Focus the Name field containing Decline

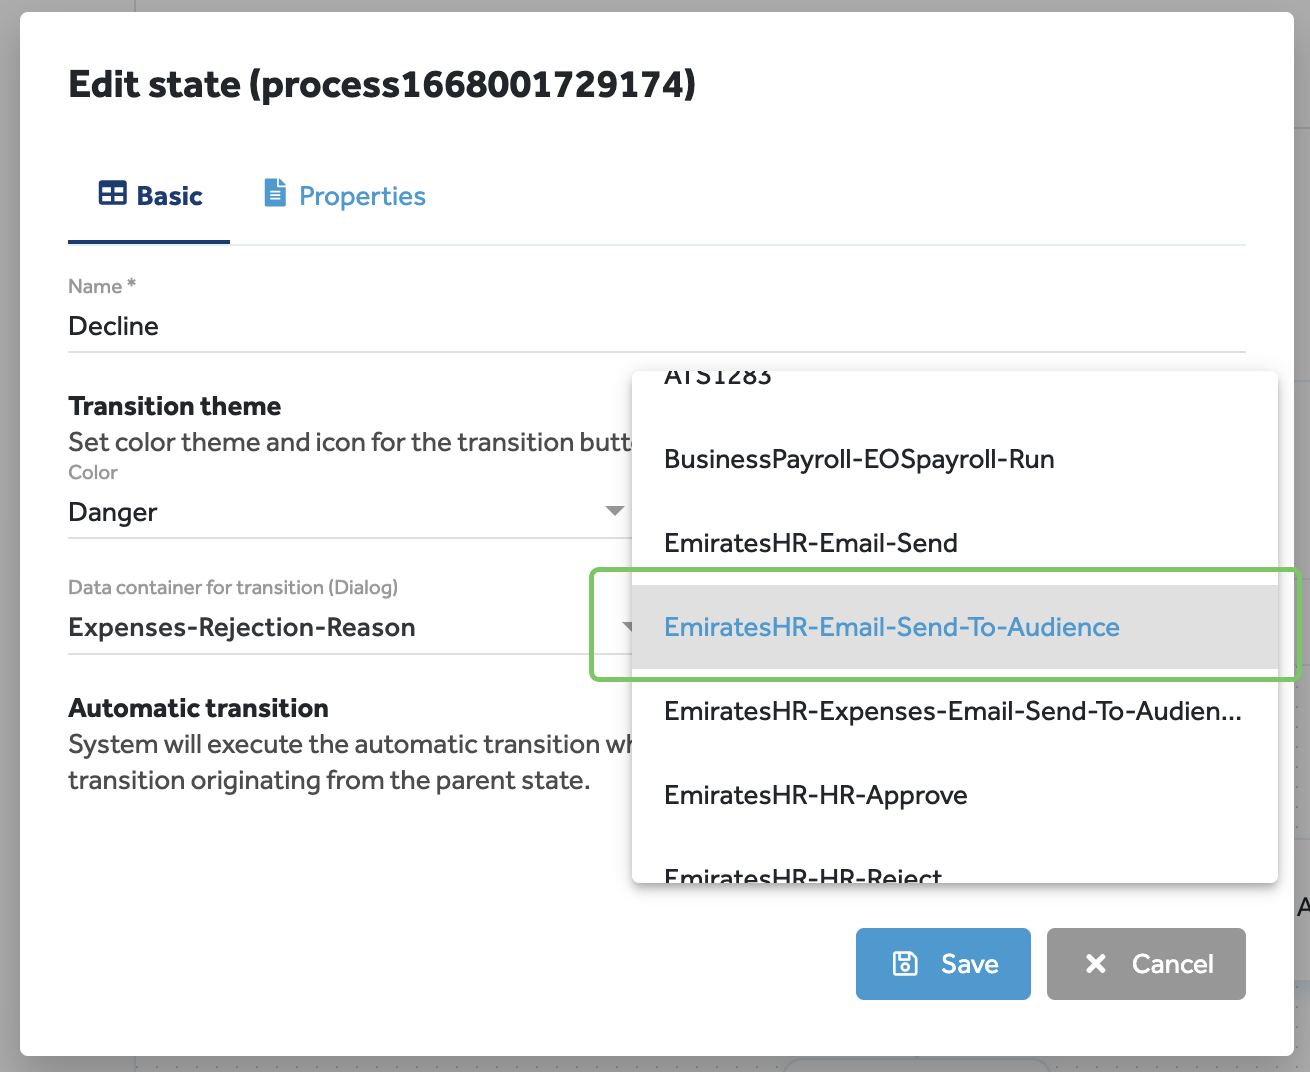[x=350, y=326]
